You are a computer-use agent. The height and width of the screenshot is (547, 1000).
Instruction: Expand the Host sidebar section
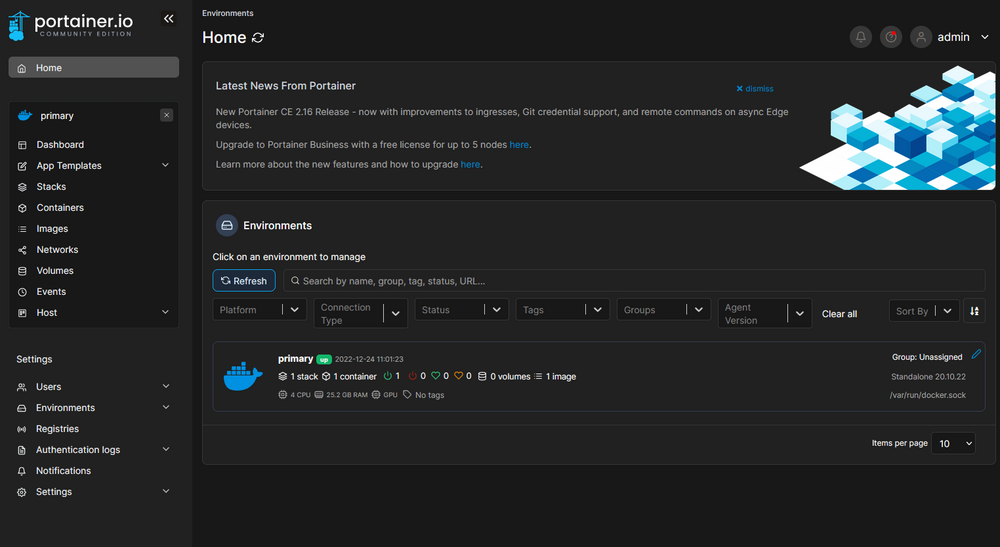coord(166,313)
